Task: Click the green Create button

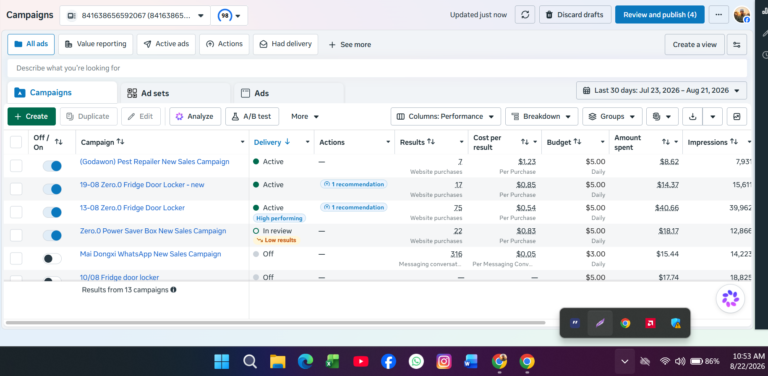Action: (31, 117)
